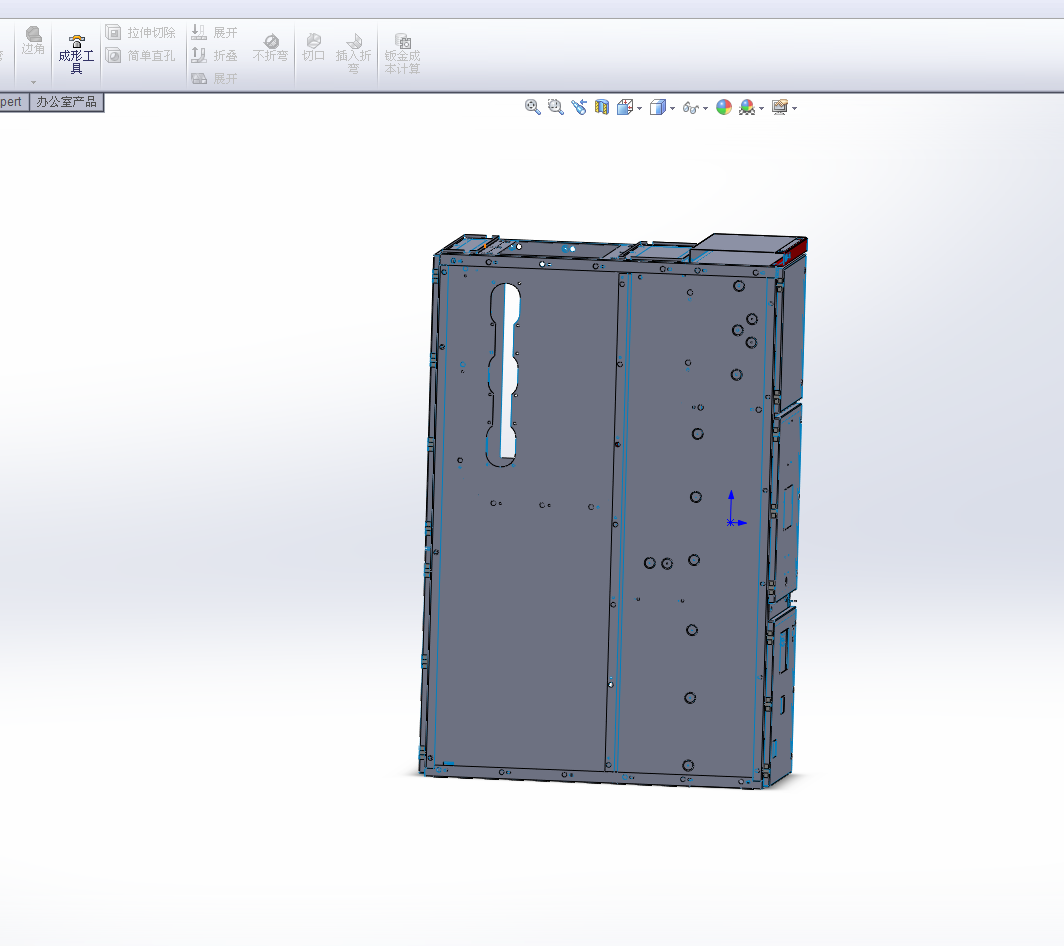The height and width of the screenshot is (946, 1064).
Task: Open the View Settings dropdown arrow
Action: click(x=795, y=109)
